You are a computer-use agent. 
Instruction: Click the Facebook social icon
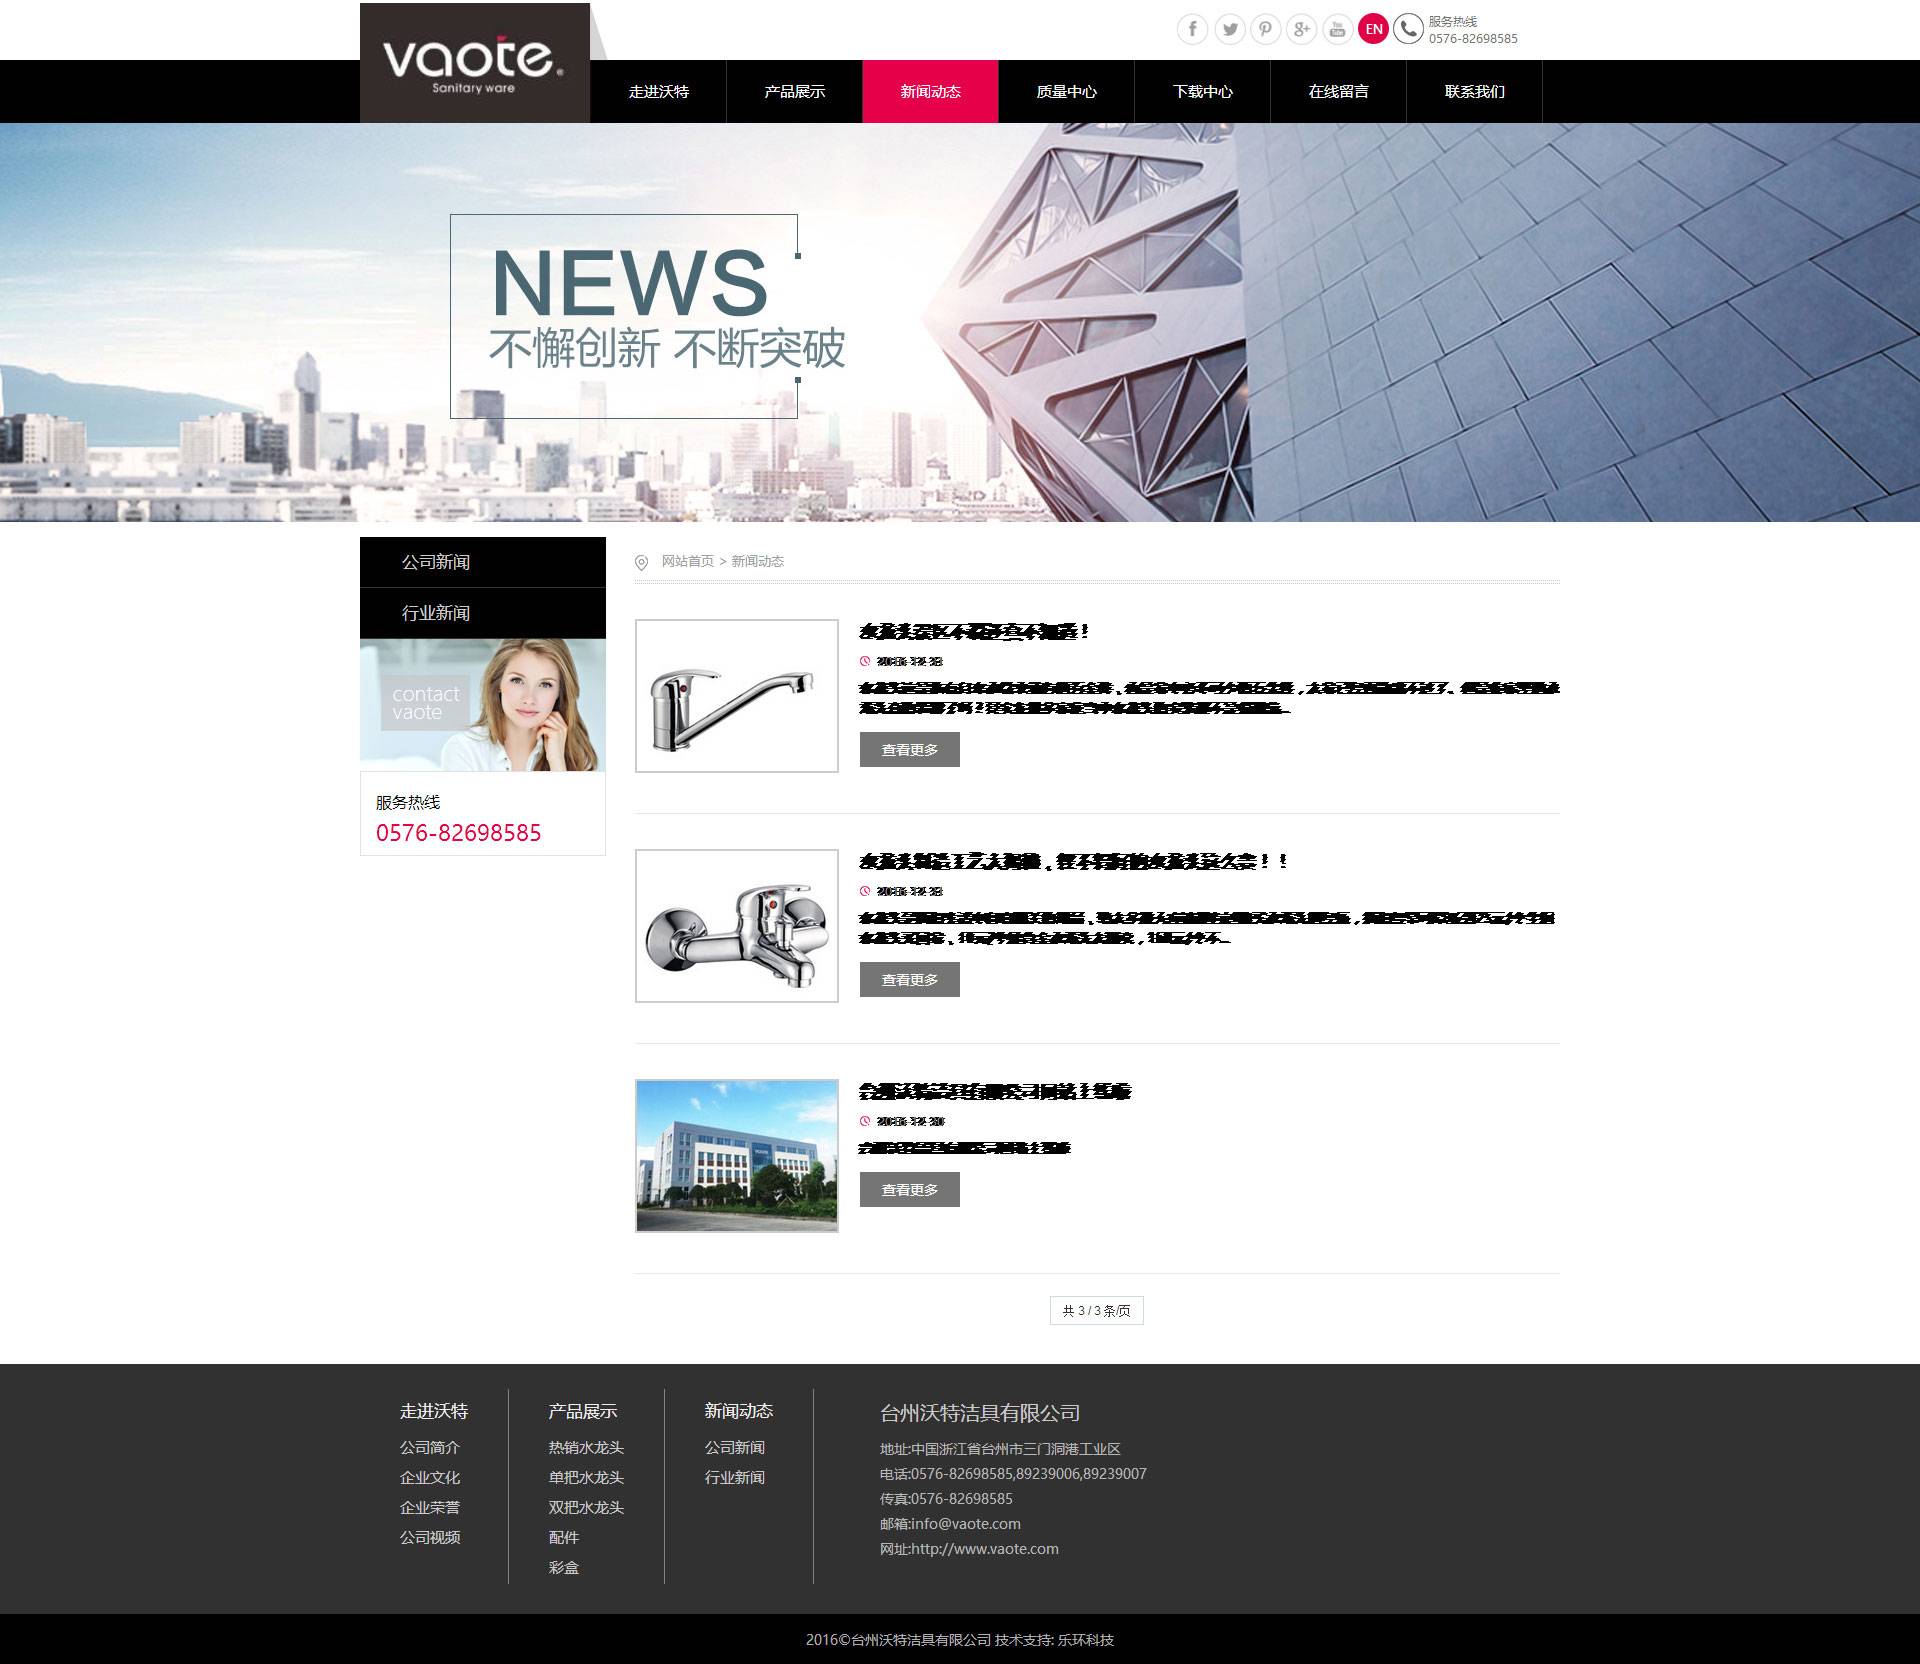tap(1192, 29)
